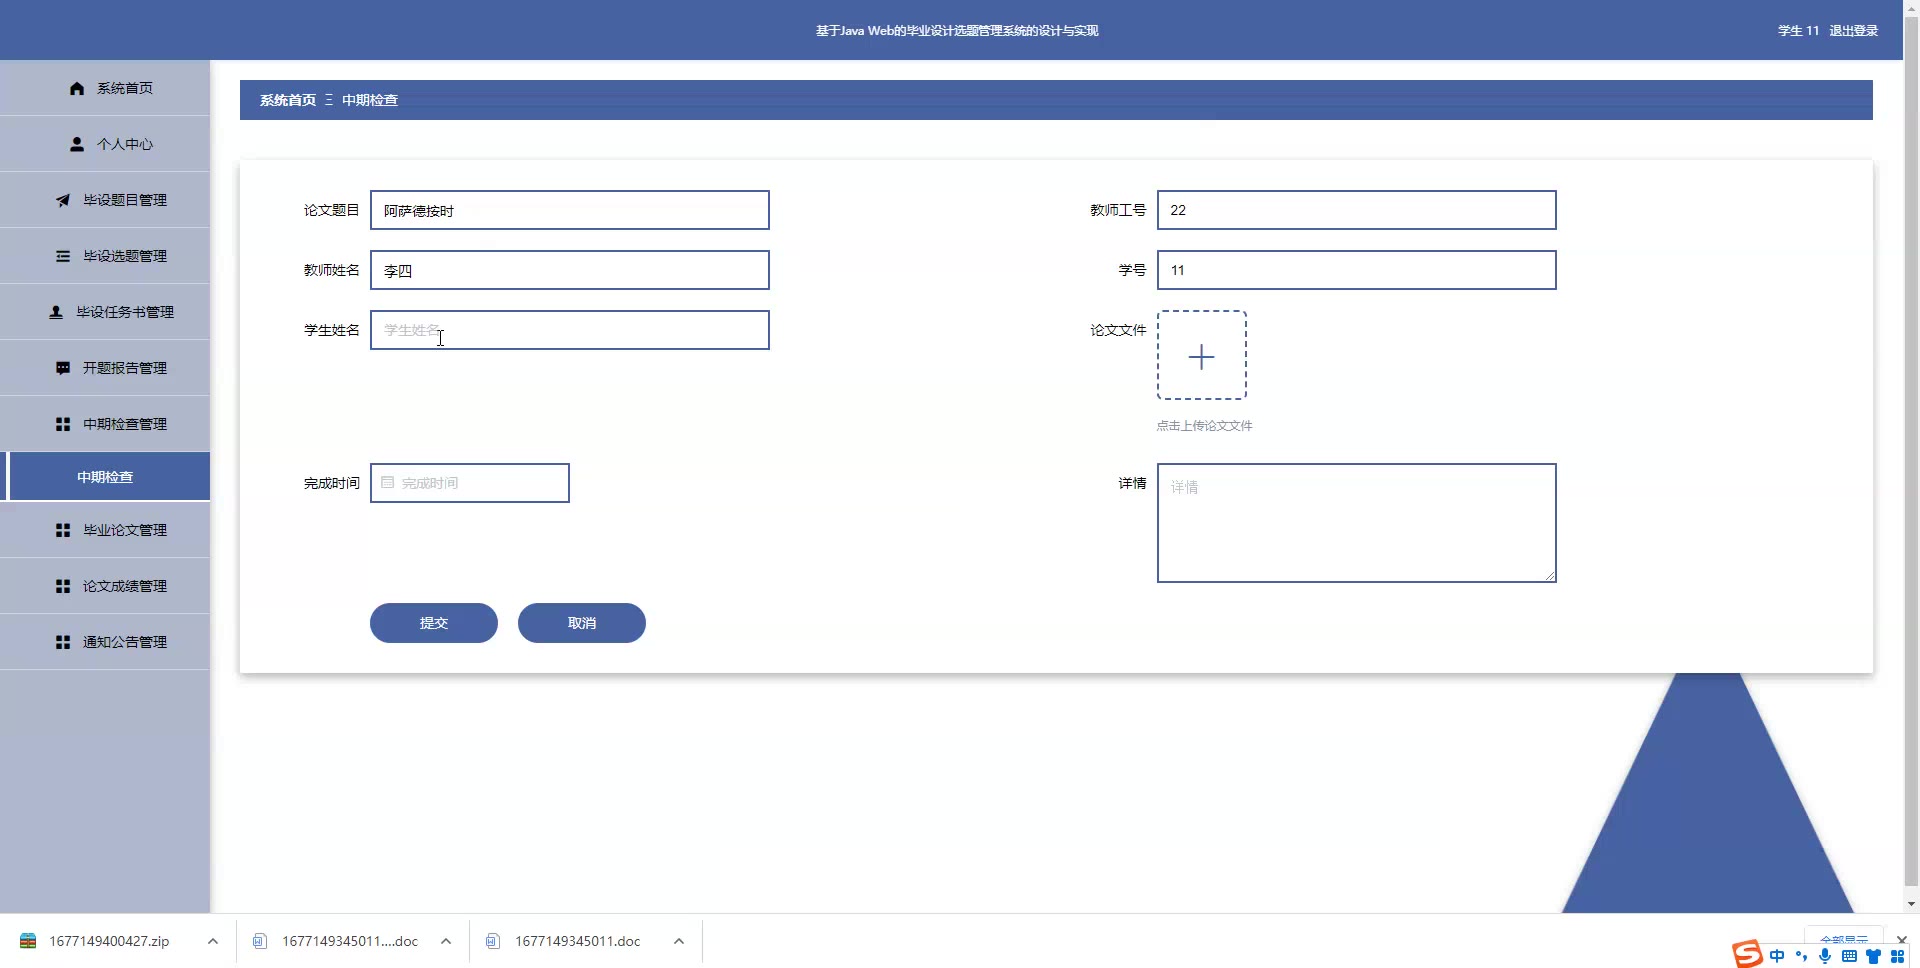The height and width of the screenshot is (968, 1920).
Task: Click the shirt skin icon in IME bar
Action: pyautogui.click(x=1873, y=956)
